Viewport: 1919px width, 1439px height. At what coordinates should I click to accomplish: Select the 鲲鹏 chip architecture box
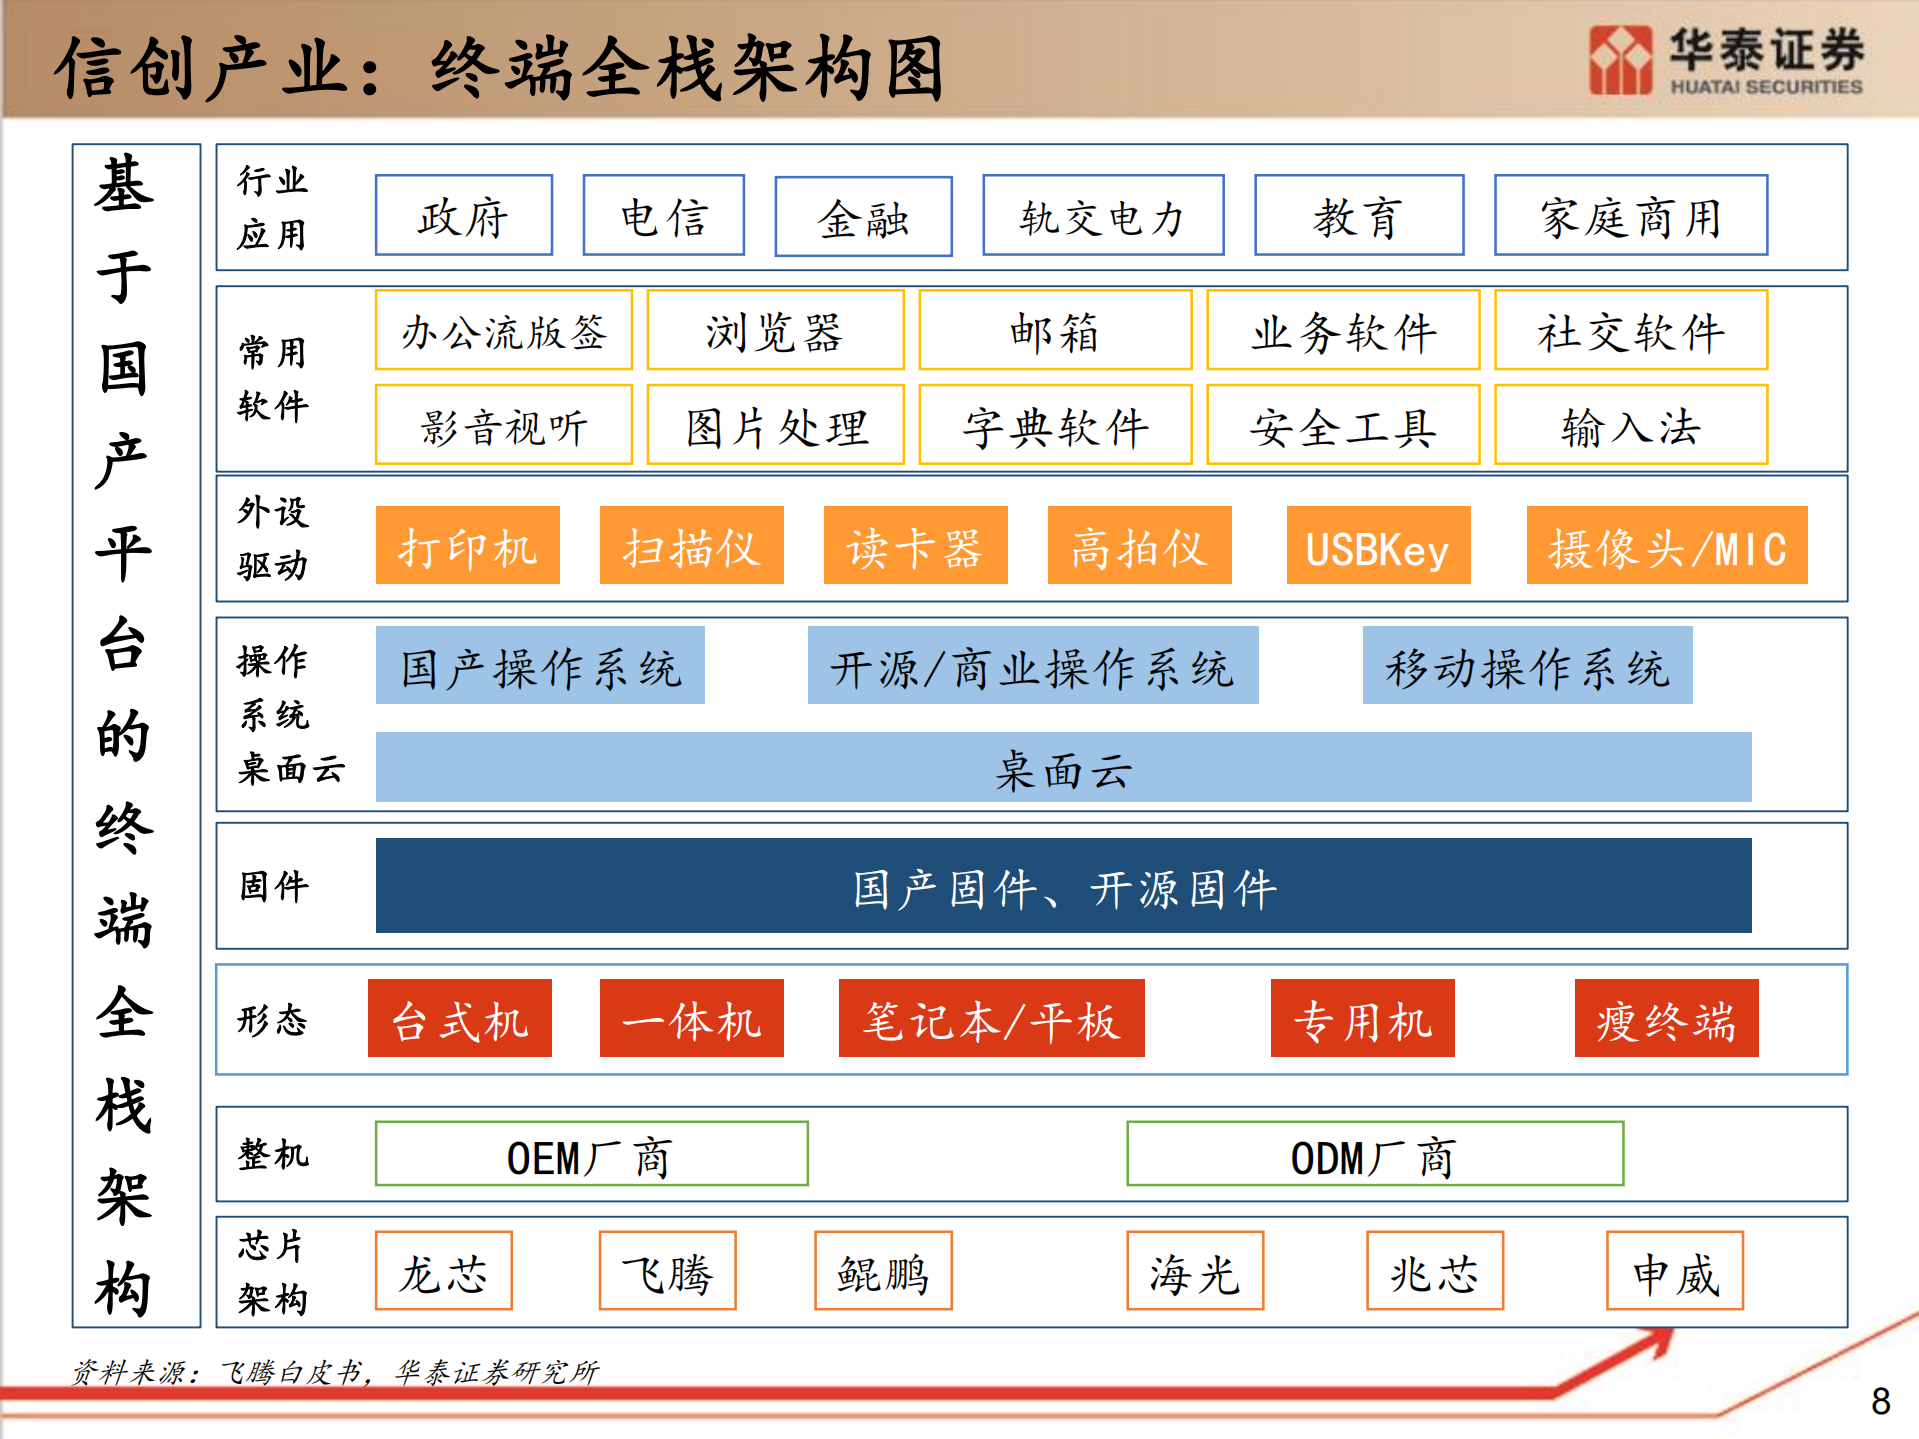click(x=882, y=1272)
